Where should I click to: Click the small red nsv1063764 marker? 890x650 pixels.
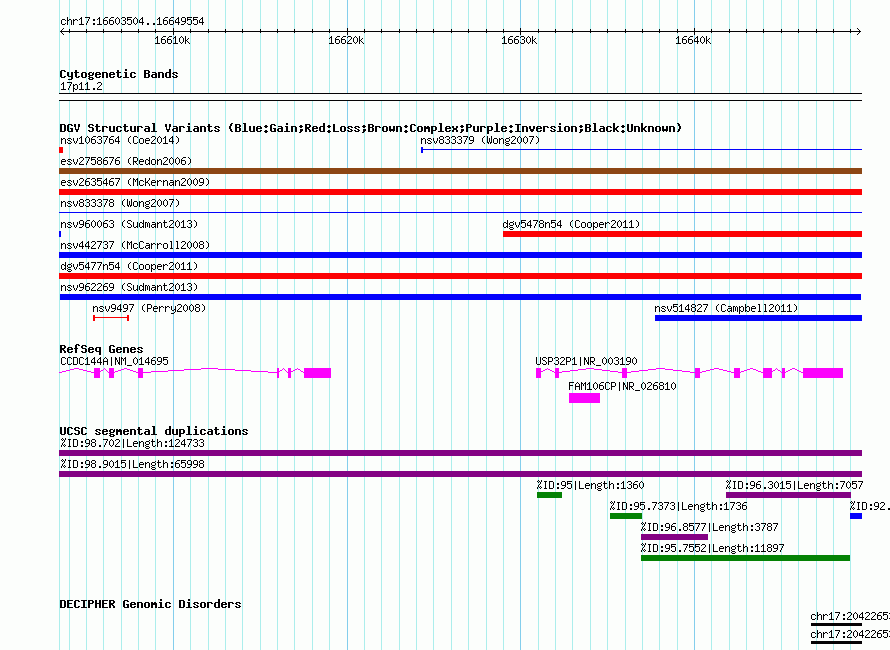coord(61,150)
